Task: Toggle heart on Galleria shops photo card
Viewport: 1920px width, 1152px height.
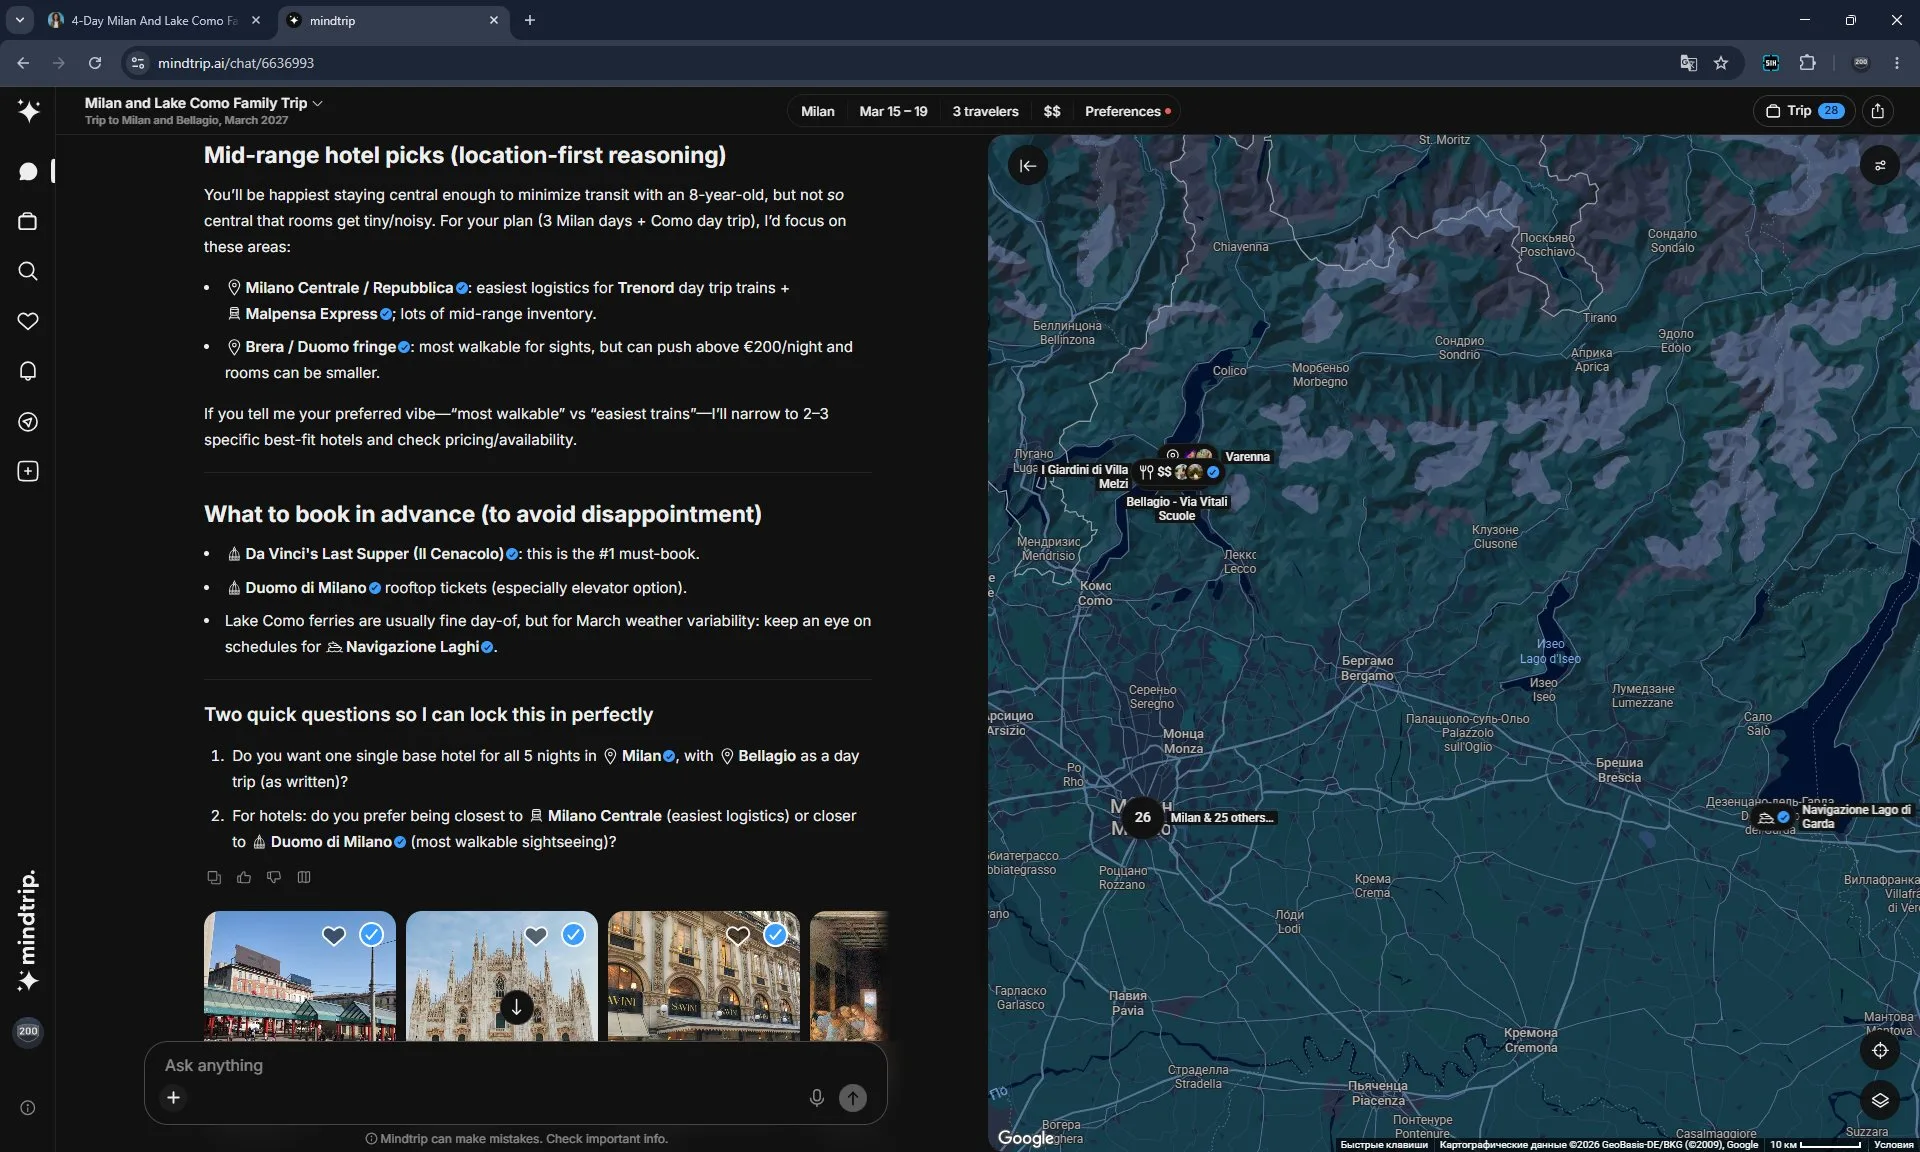Action: [738, 935]
